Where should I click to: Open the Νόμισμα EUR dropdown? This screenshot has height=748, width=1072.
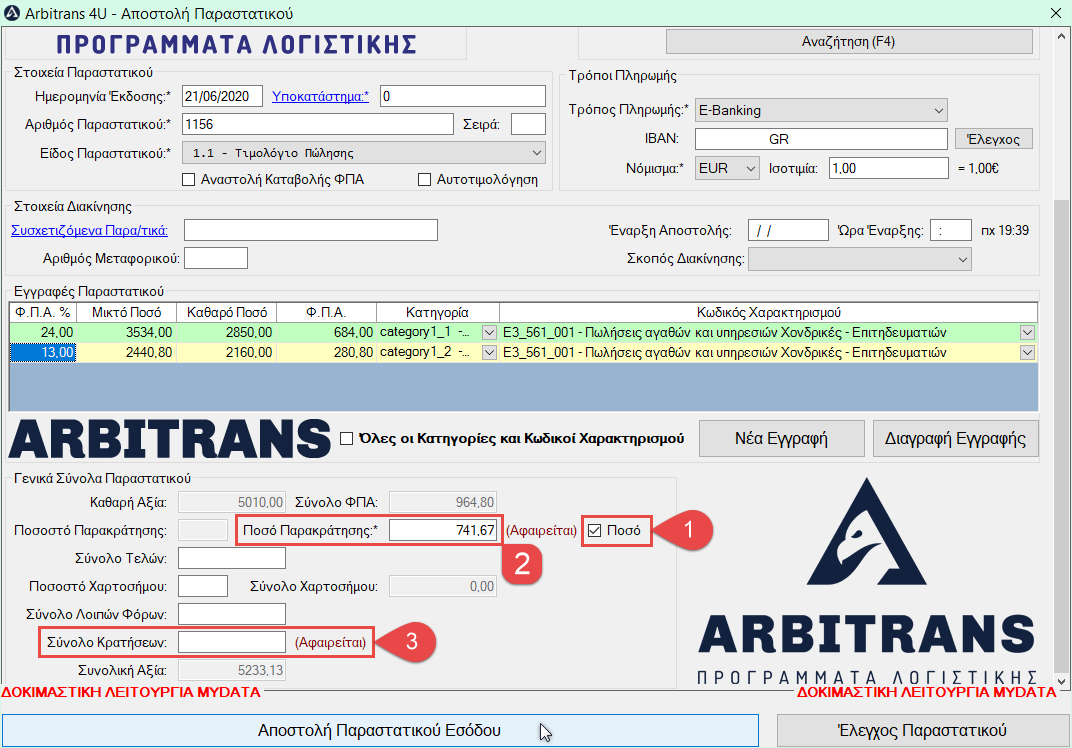(x=727, y=168)
